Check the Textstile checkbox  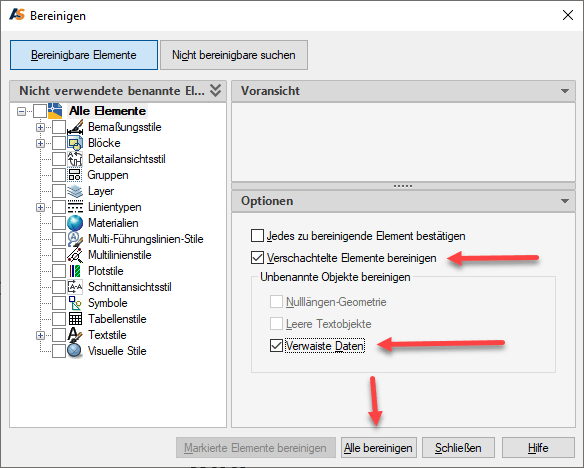tap(59, 335)
